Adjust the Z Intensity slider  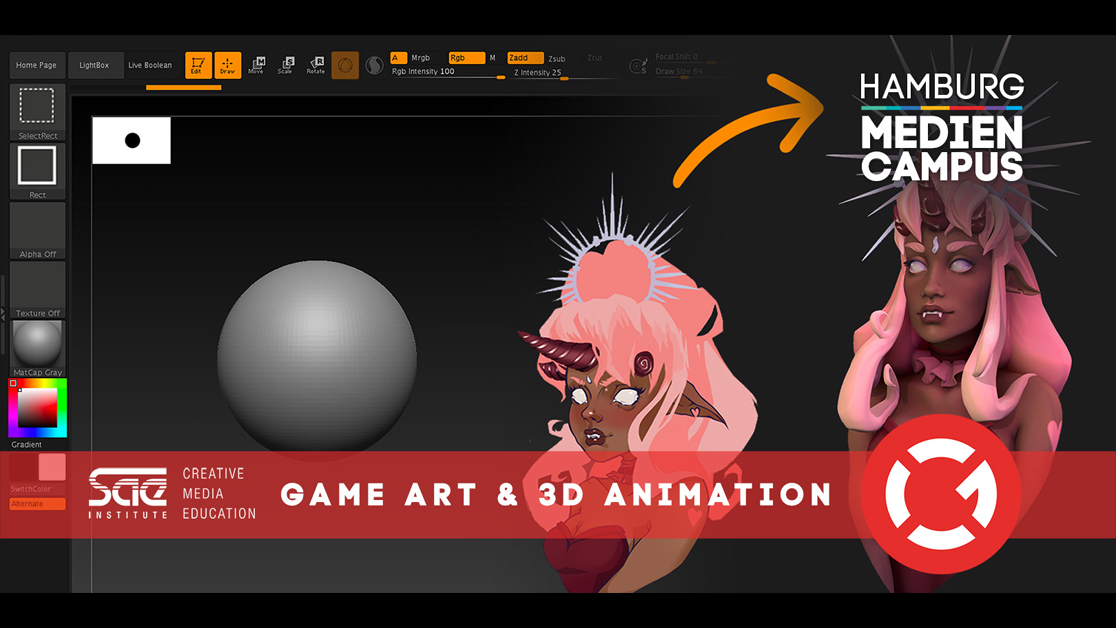tap(566, 73)
